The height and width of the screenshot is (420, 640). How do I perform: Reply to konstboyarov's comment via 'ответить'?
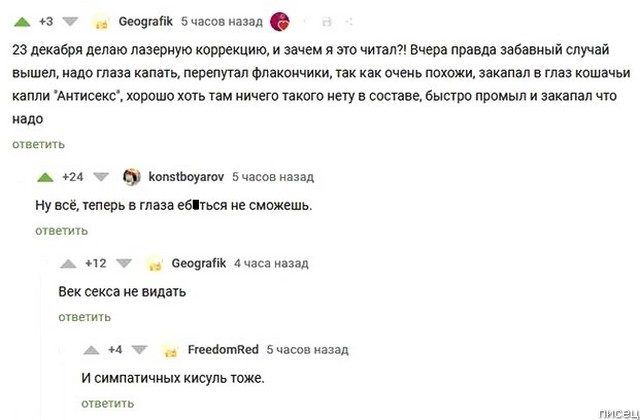(62, 231)
